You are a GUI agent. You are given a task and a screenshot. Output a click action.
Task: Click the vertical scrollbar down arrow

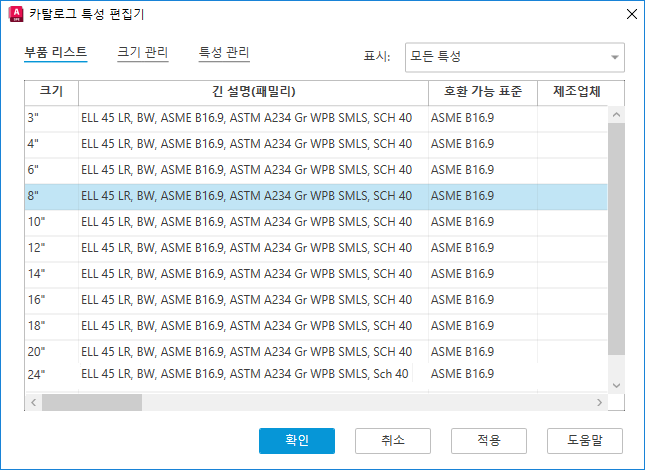(x=616, y=385)
